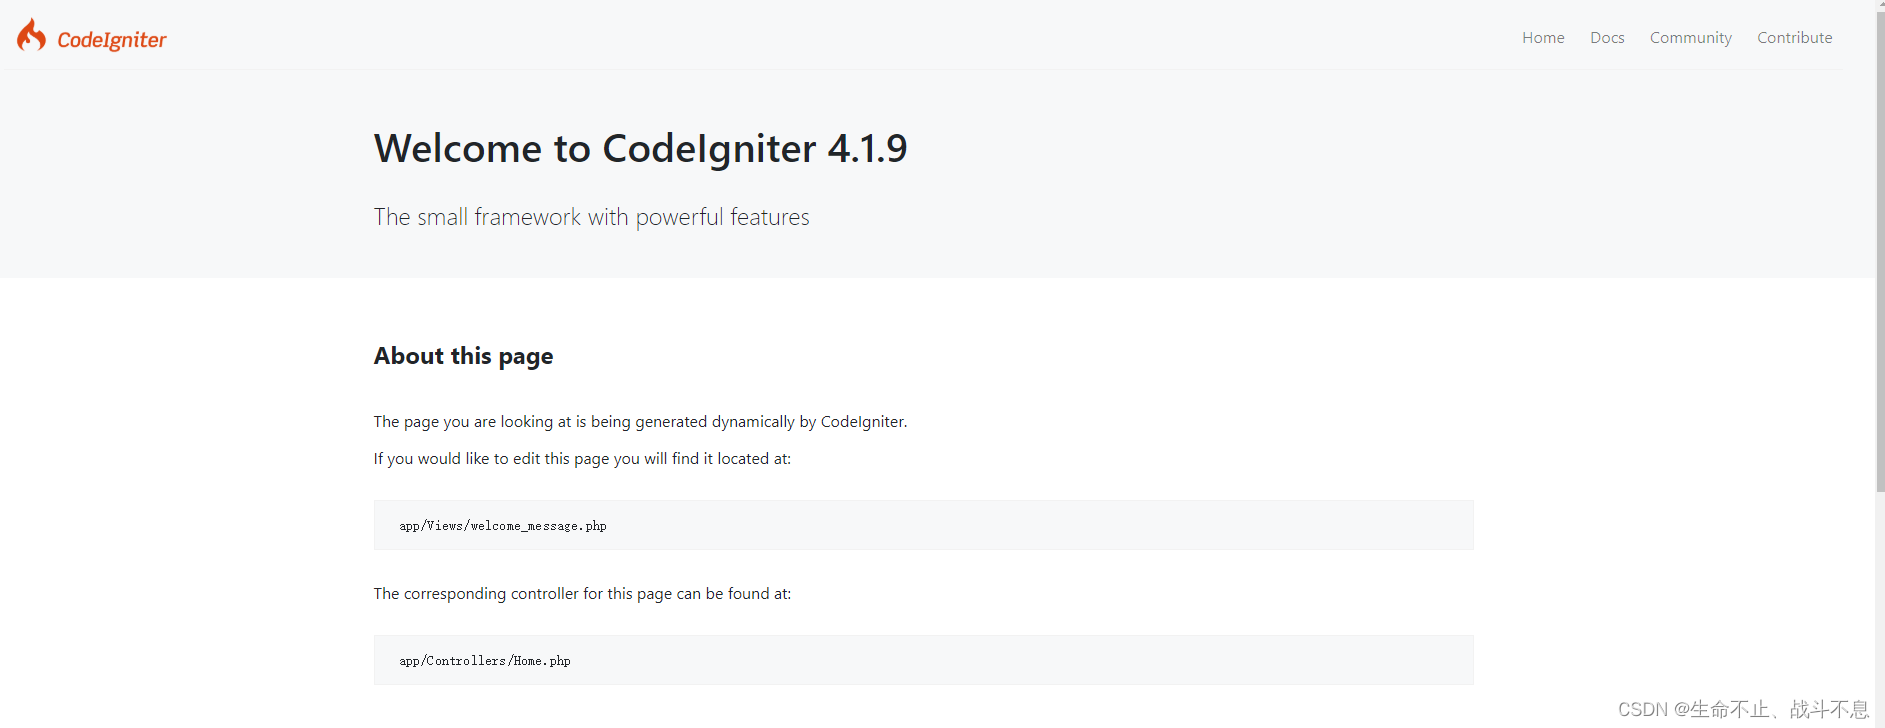
Task: Click the Welcome to CodeIgniter 4.1.9 heading
Action: coord(641,149)
